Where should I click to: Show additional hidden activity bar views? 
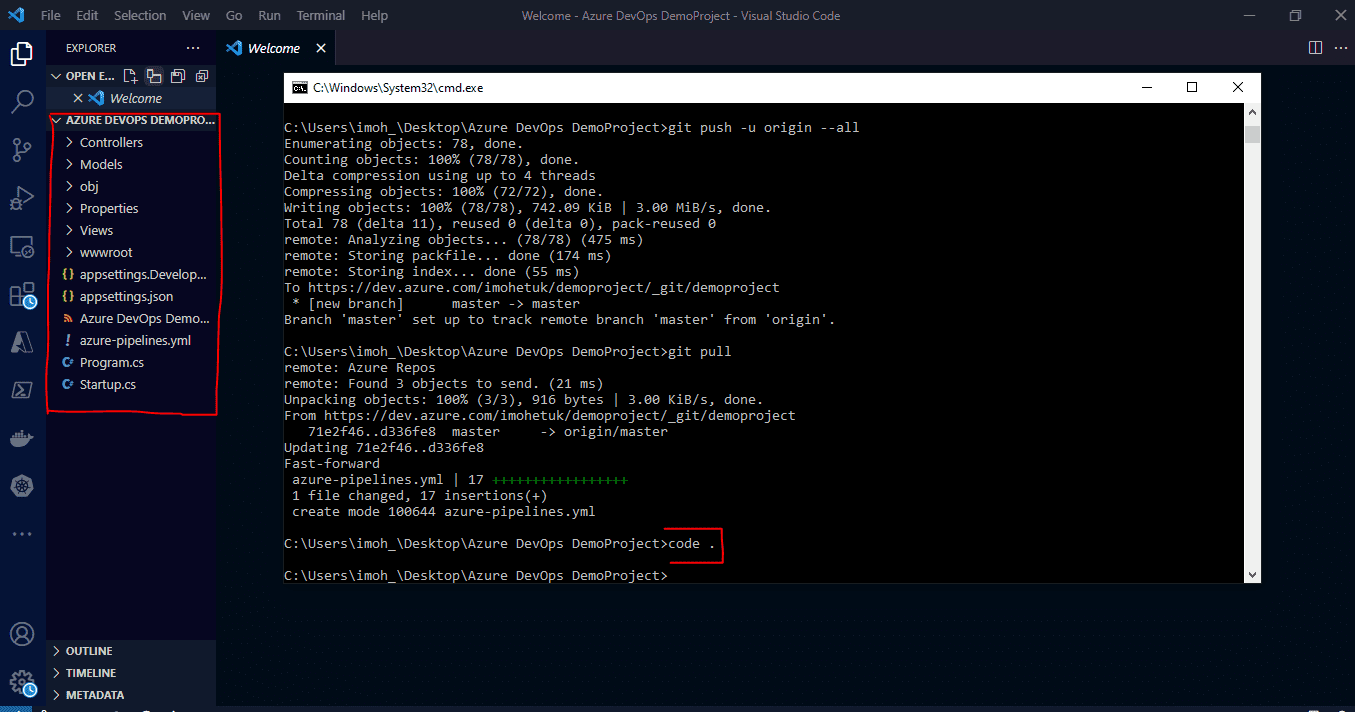[x=22, y=534]
